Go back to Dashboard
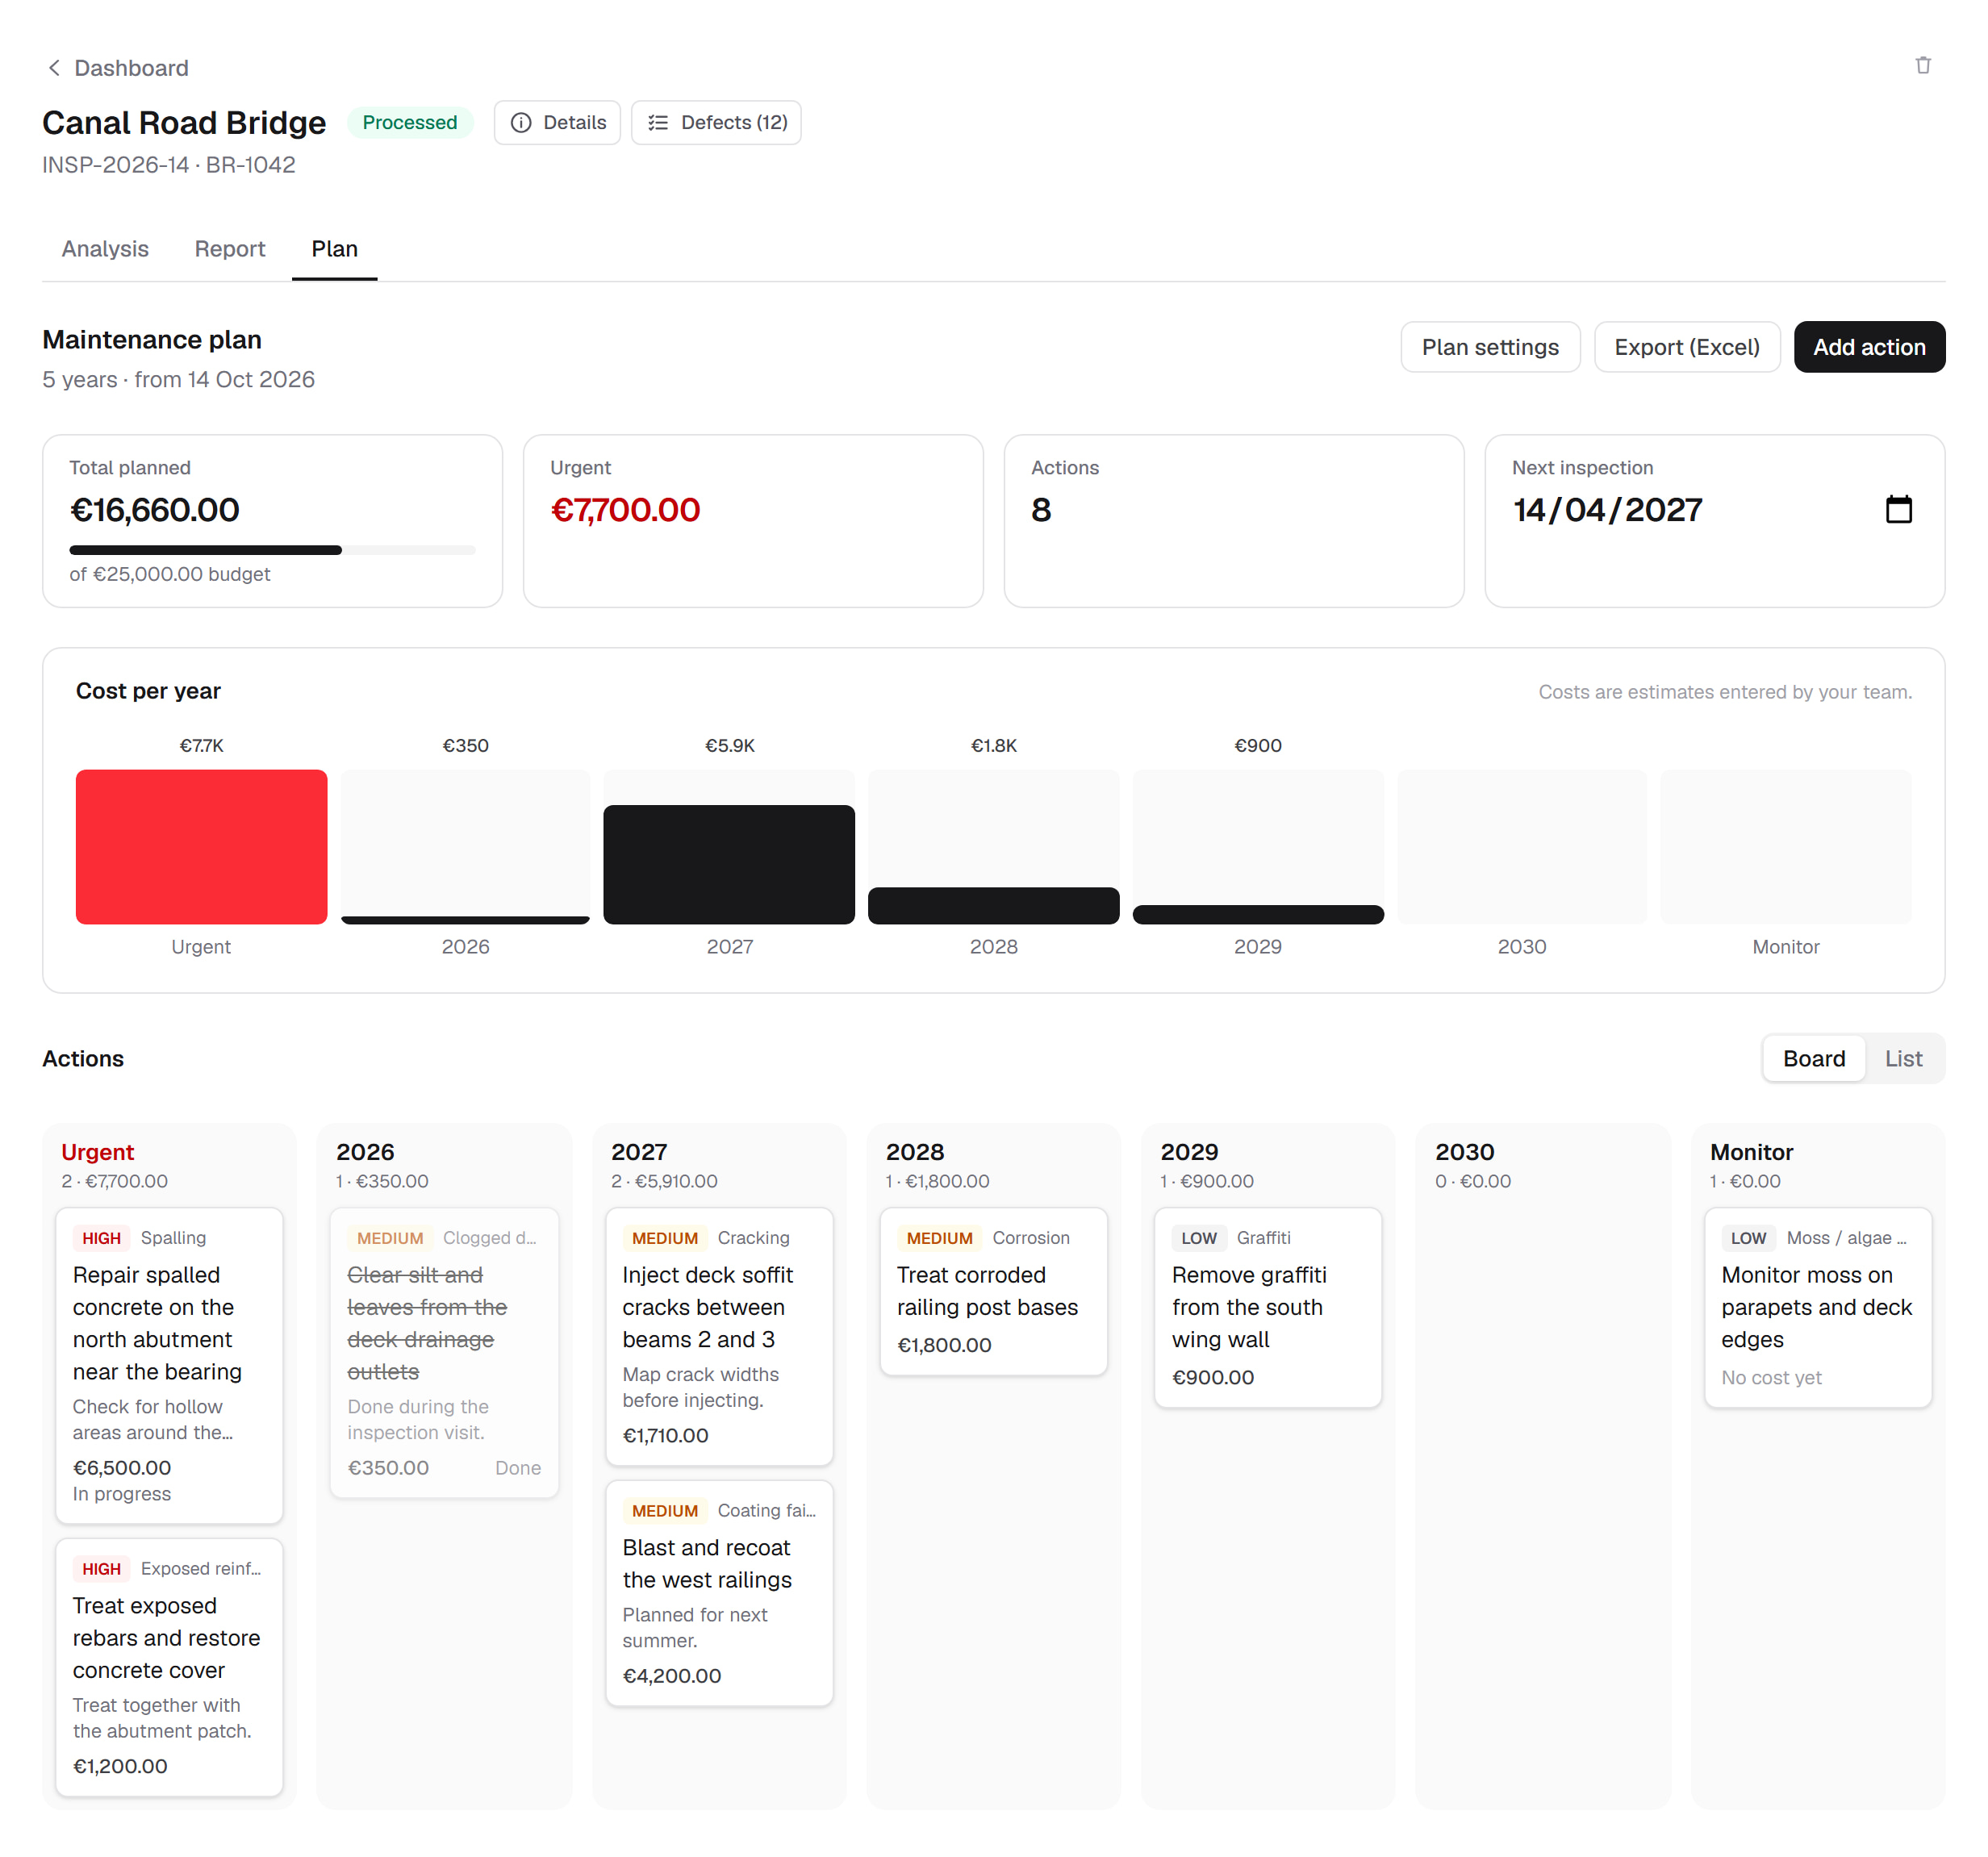The height and width of the screenshot is (1857, 1988). 131,67
